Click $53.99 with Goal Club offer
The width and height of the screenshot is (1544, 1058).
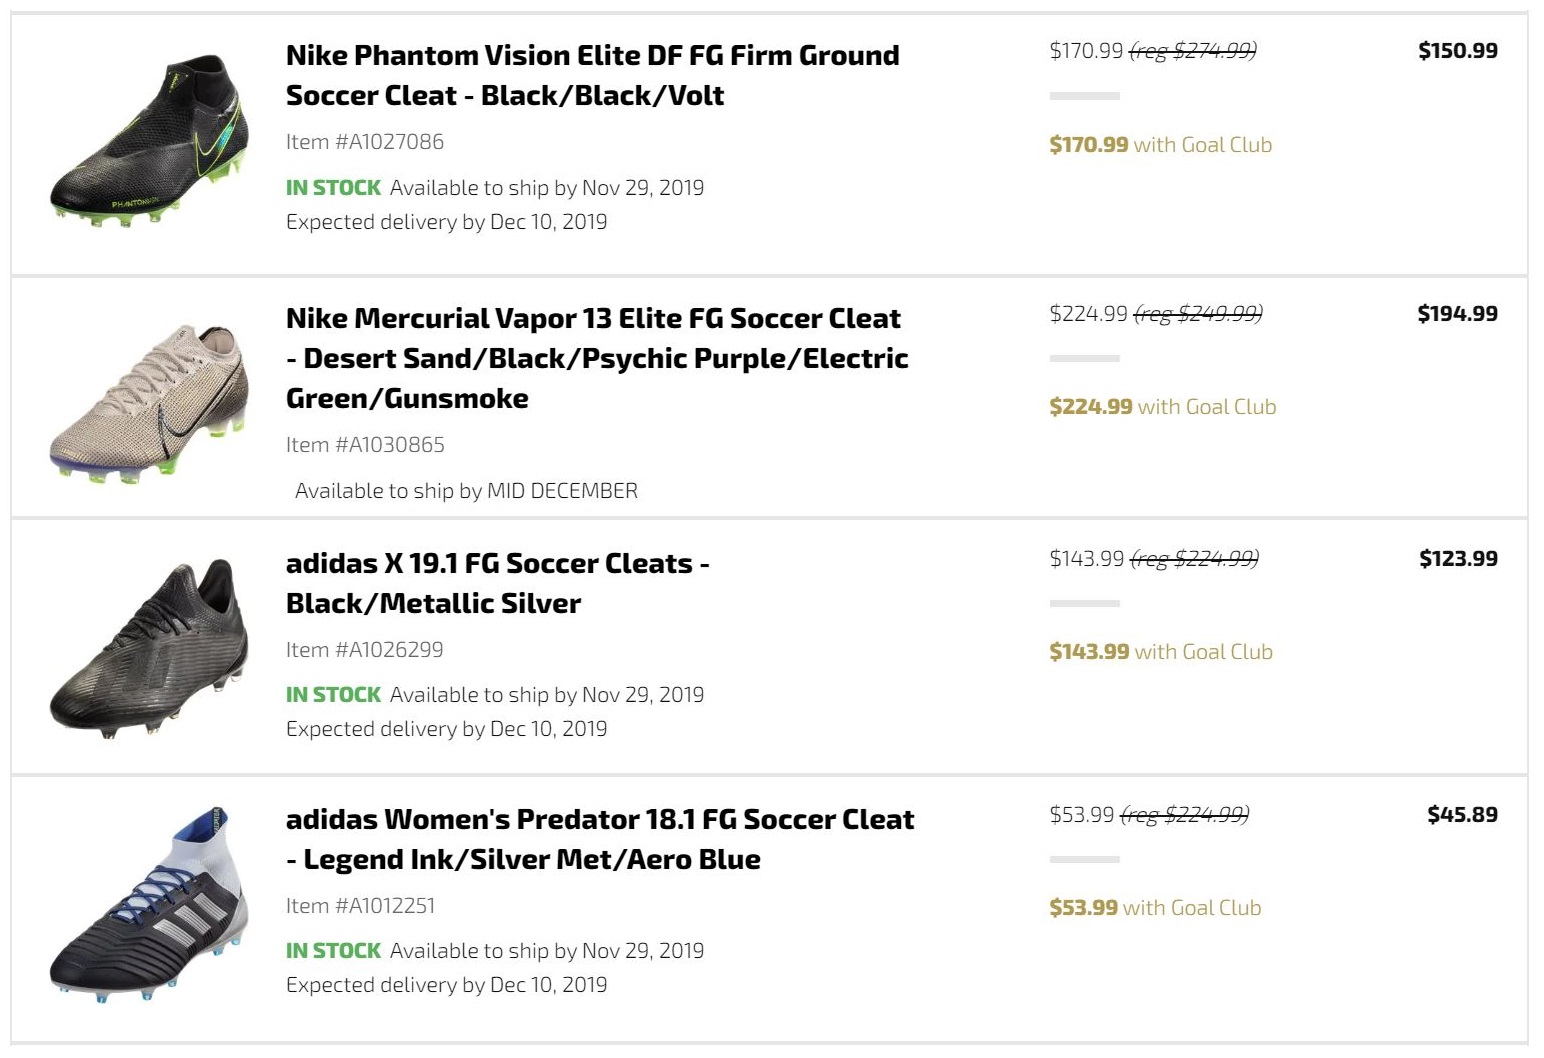click(1155, 908)
